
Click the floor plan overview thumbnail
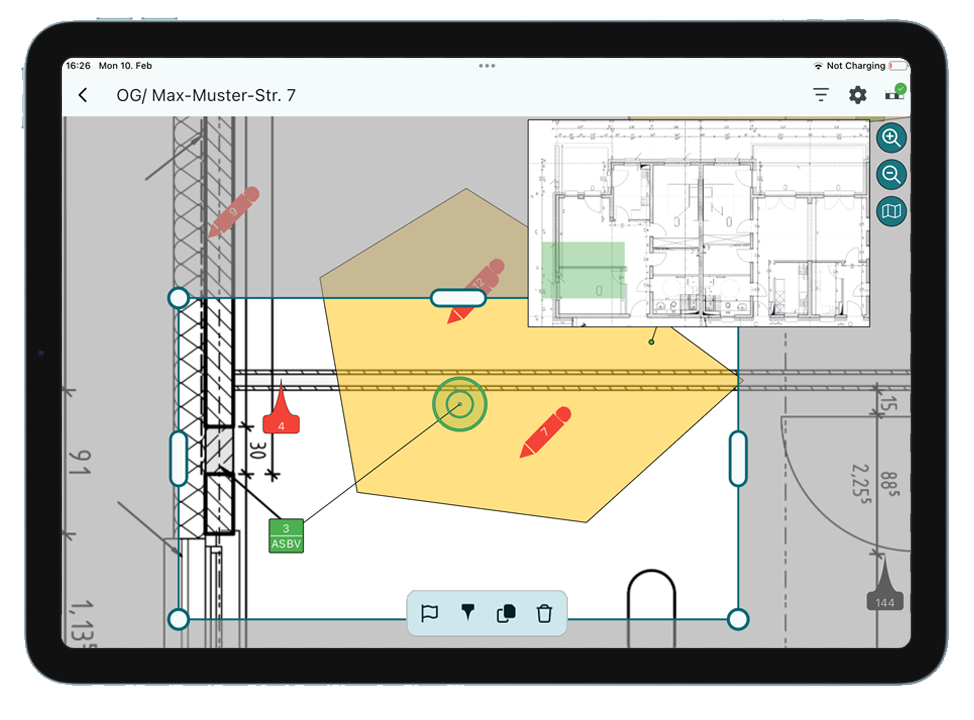tap(698, 223)
